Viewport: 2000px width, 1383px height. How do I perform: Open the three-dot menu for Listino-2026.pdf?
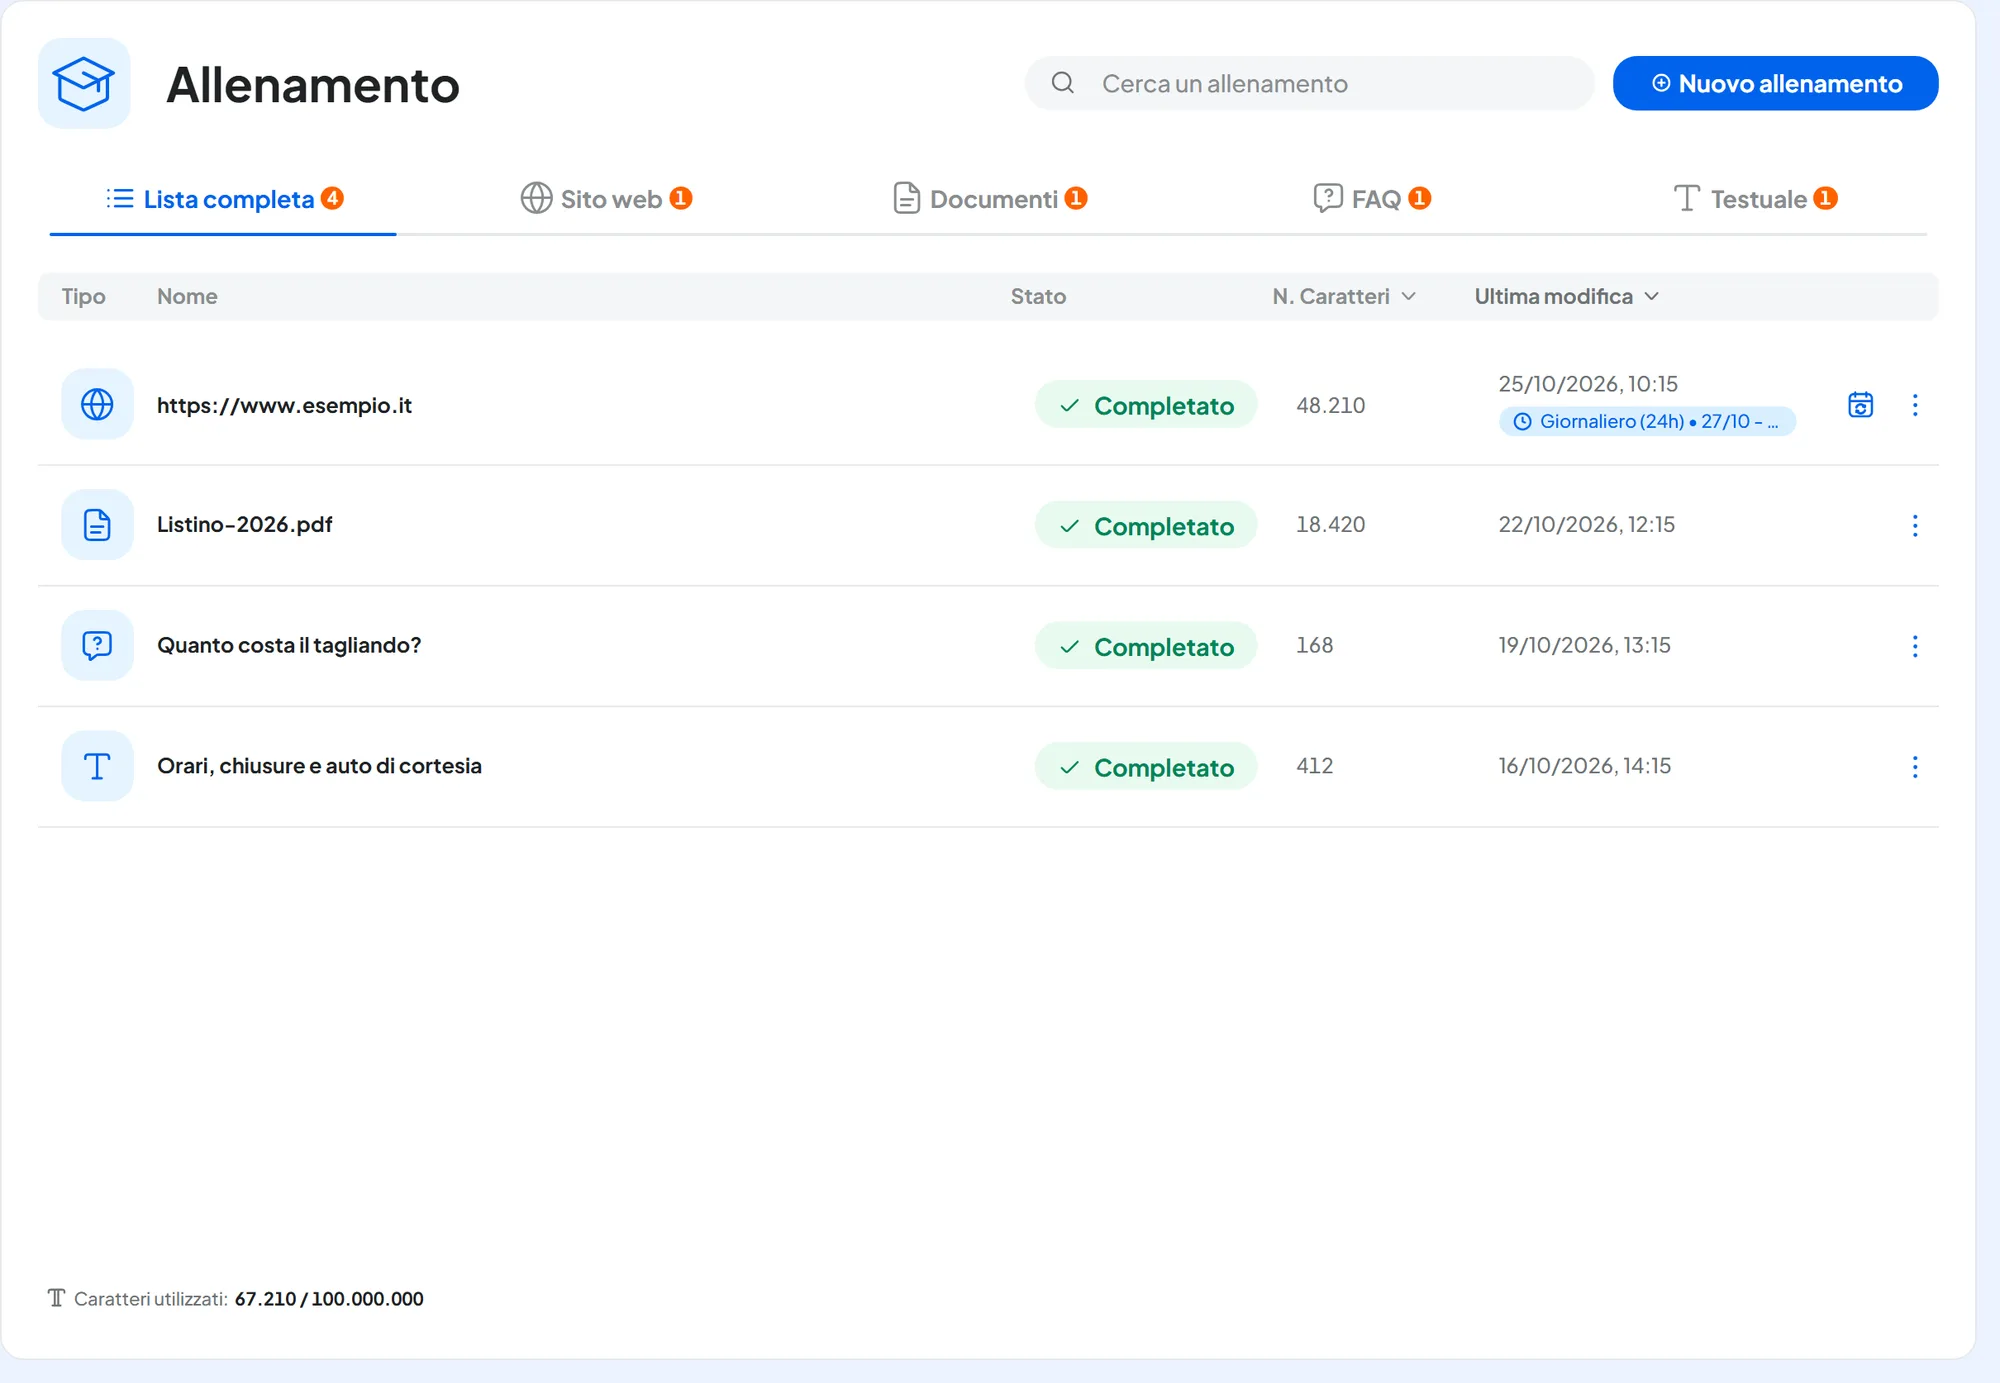1915,526
